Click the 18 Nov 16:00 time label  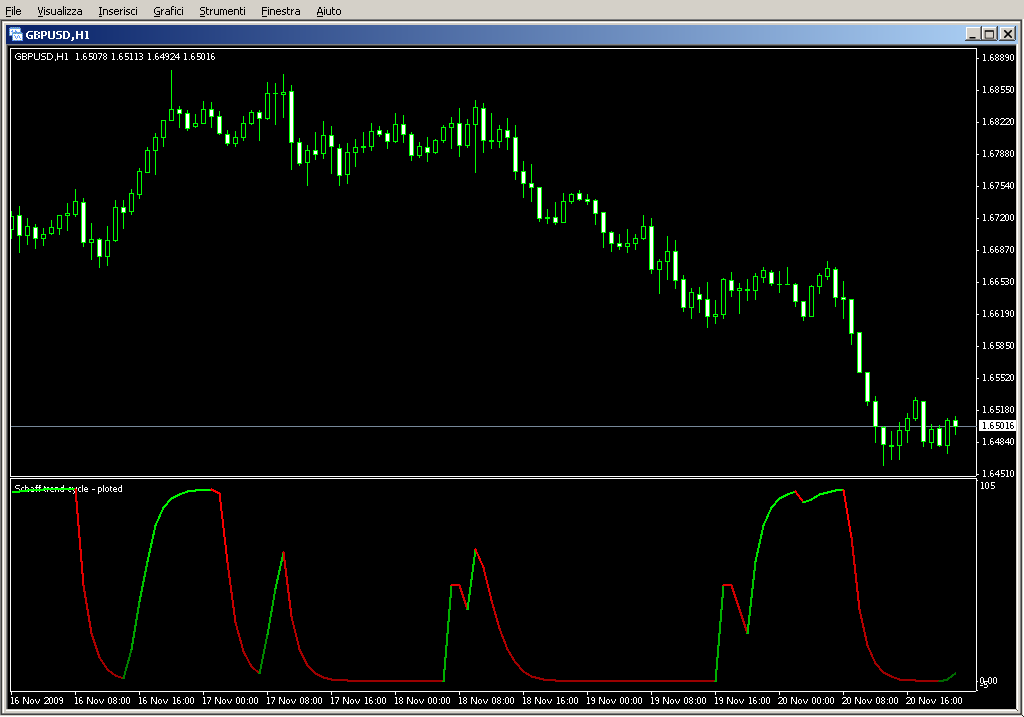click(x=550, y=701)
